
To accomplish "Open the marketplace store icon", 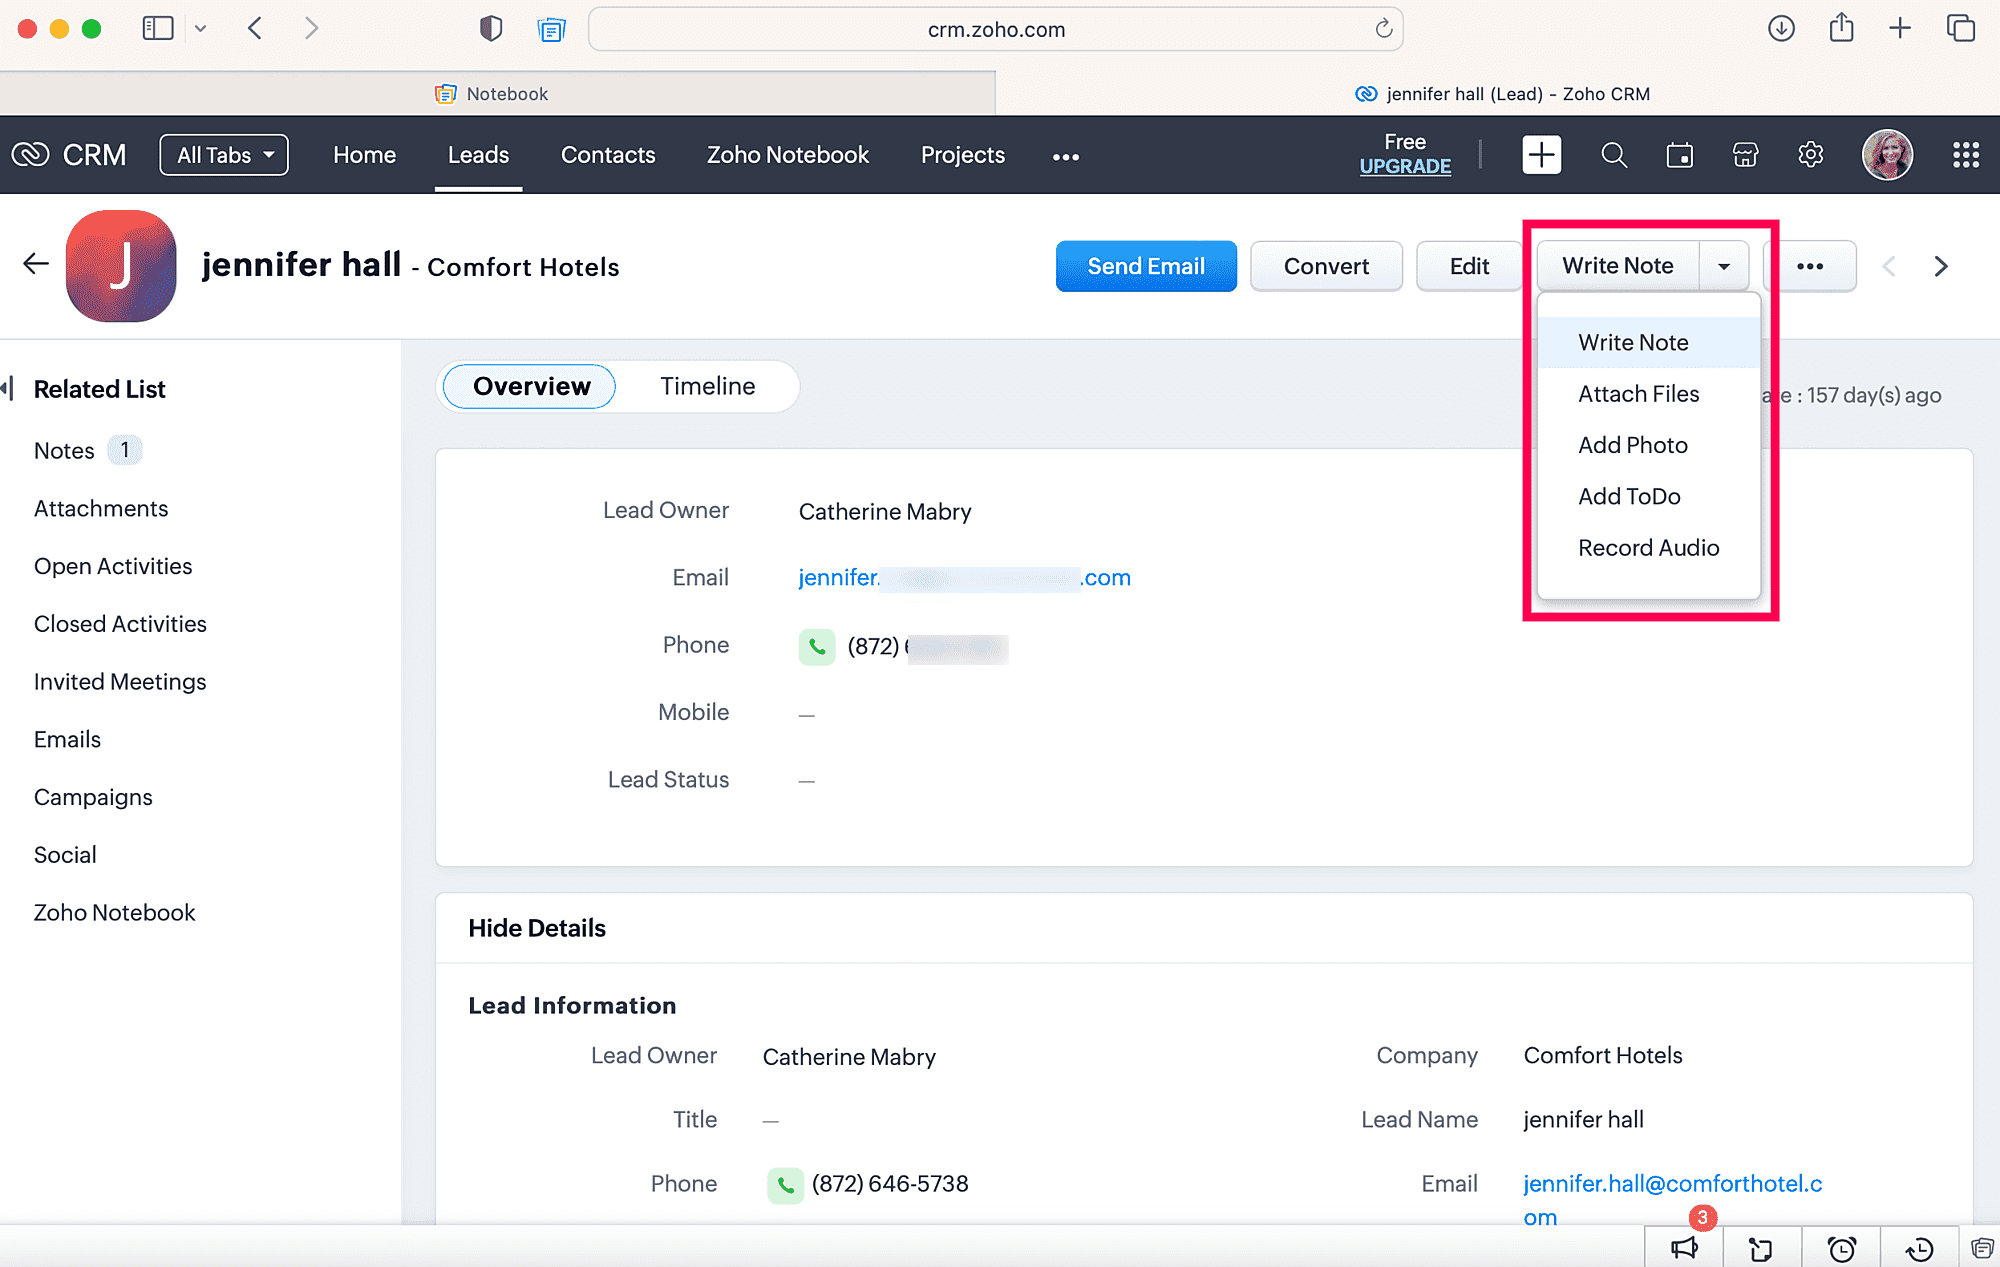I will (1745, 155).
